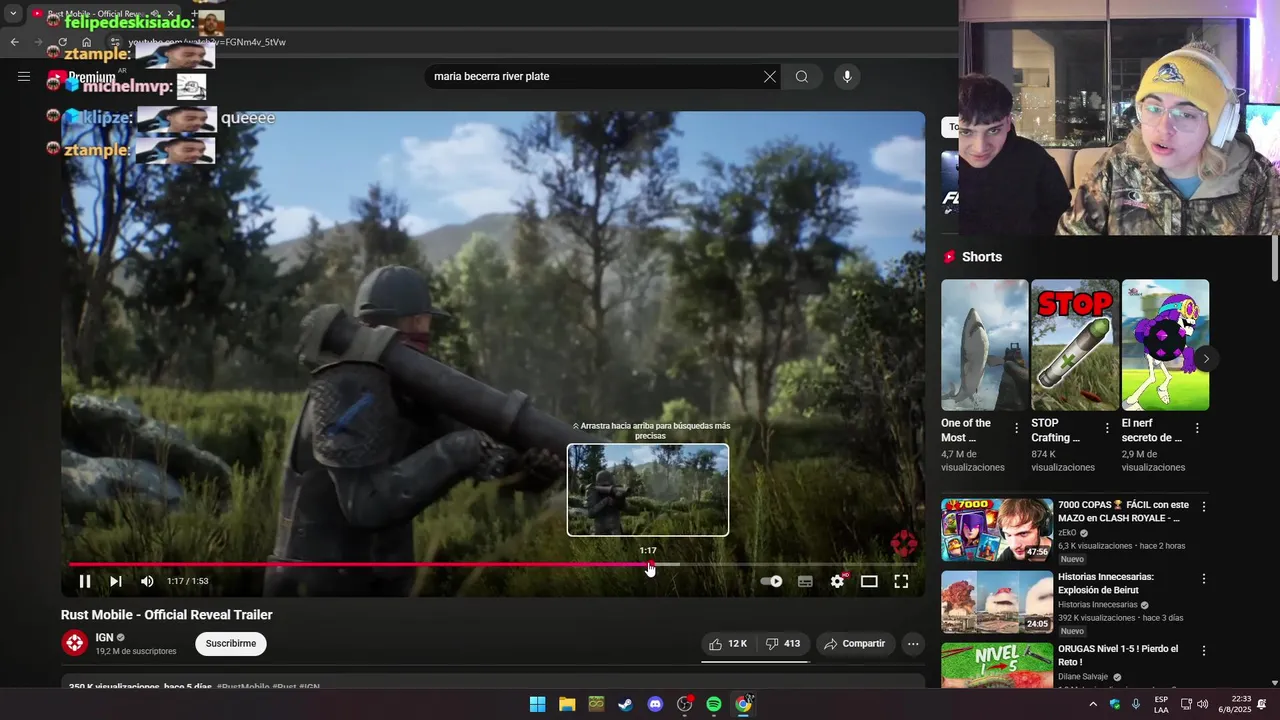Open options for the '7000 COPAS' video
This screenshot has width=1280, height=720.
1204,507
